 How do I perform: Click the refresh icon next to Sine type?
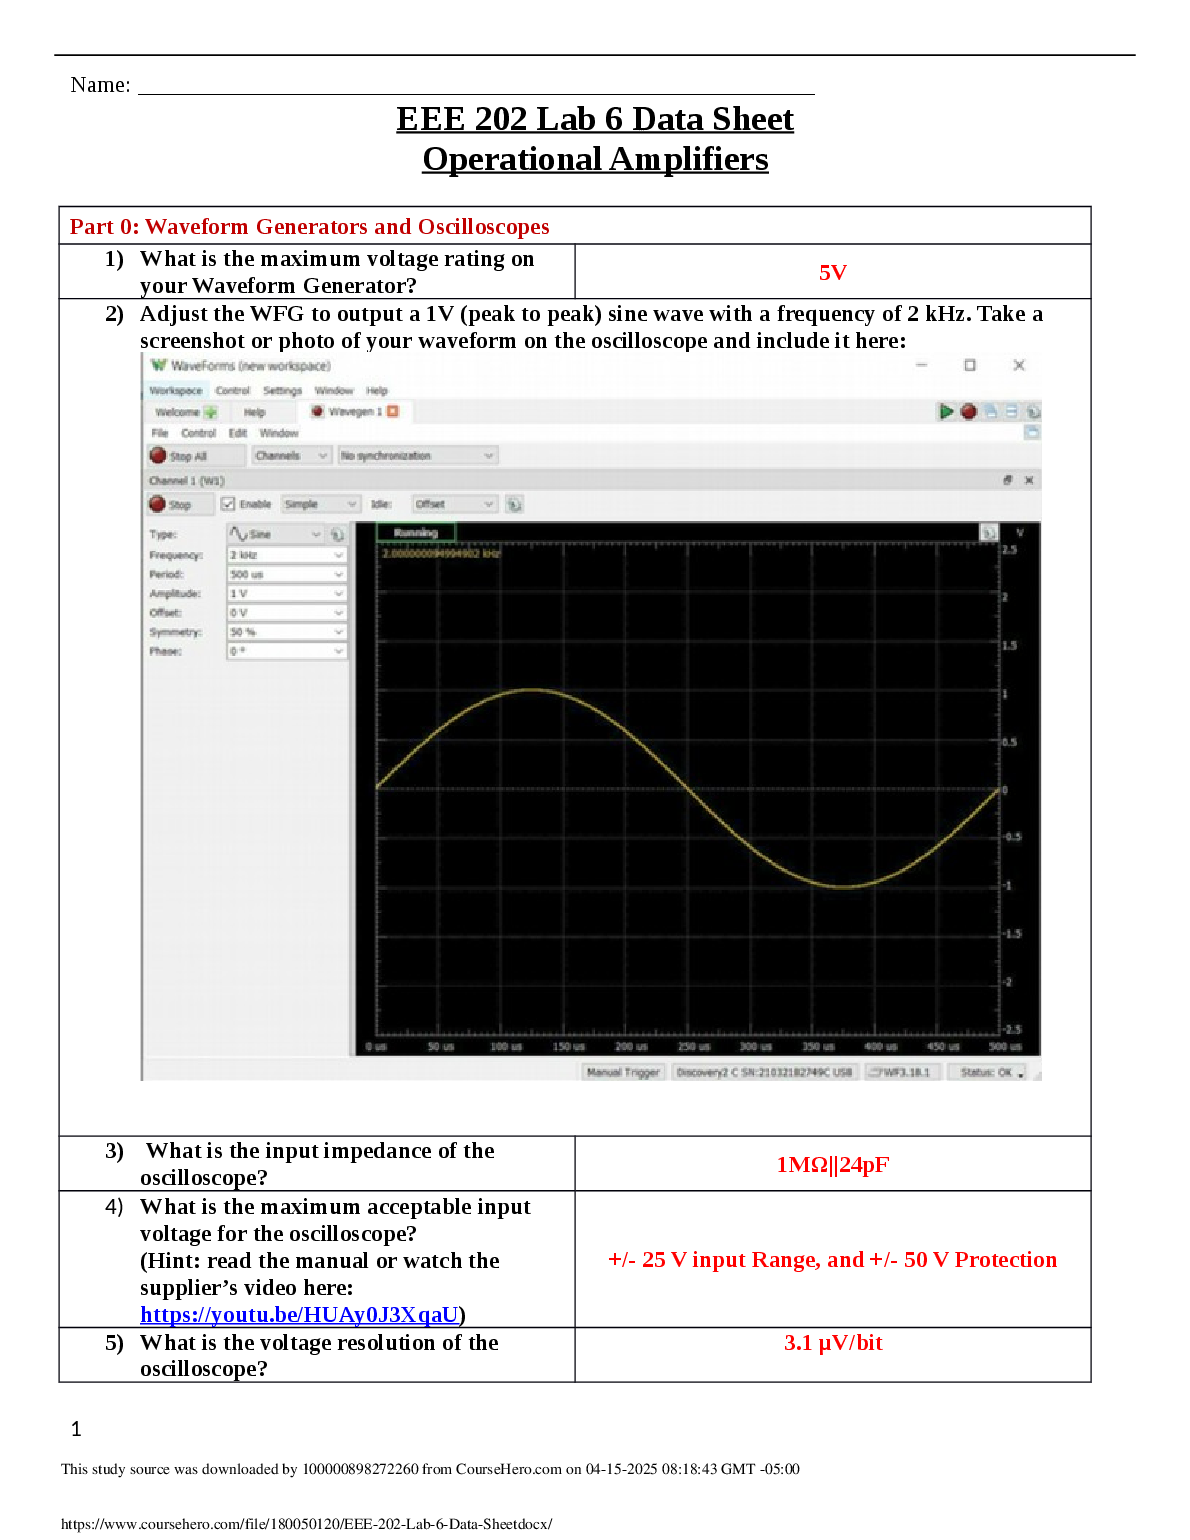pos(338,534)
